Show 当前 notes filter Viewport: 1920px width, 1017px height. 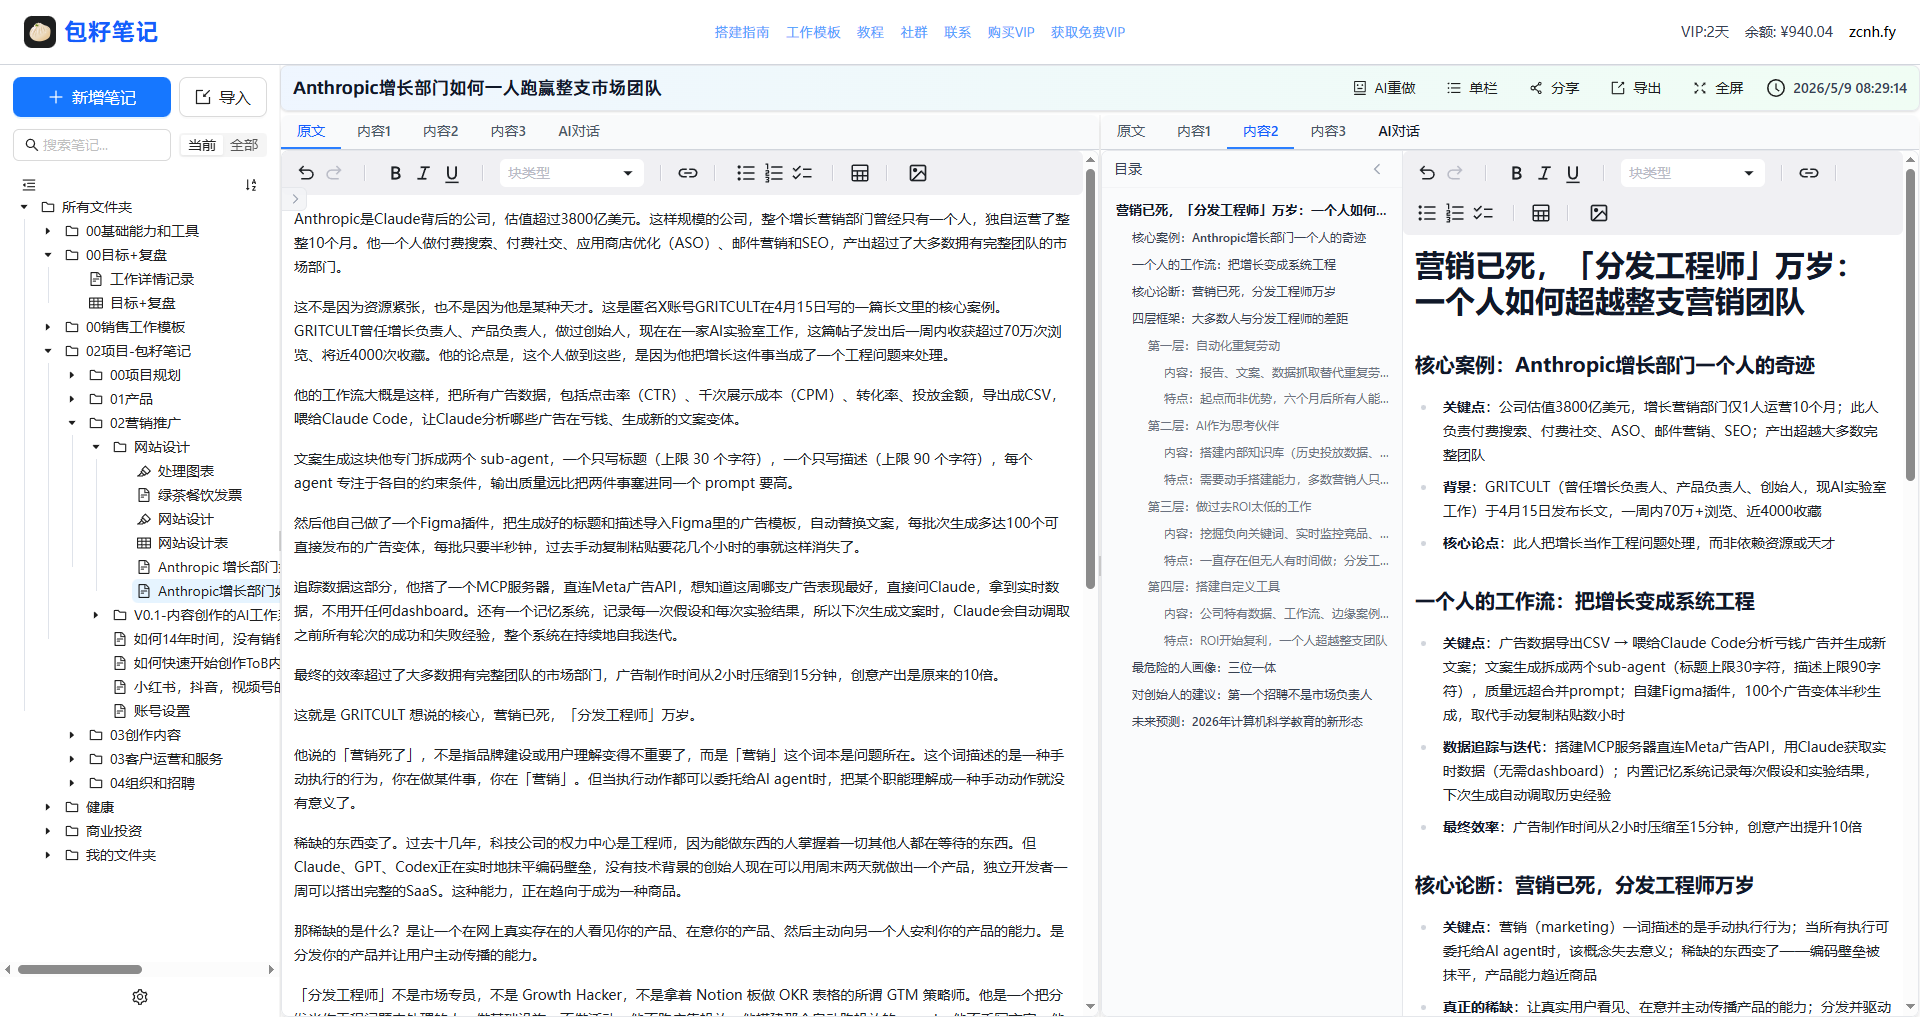click(202, 145)
